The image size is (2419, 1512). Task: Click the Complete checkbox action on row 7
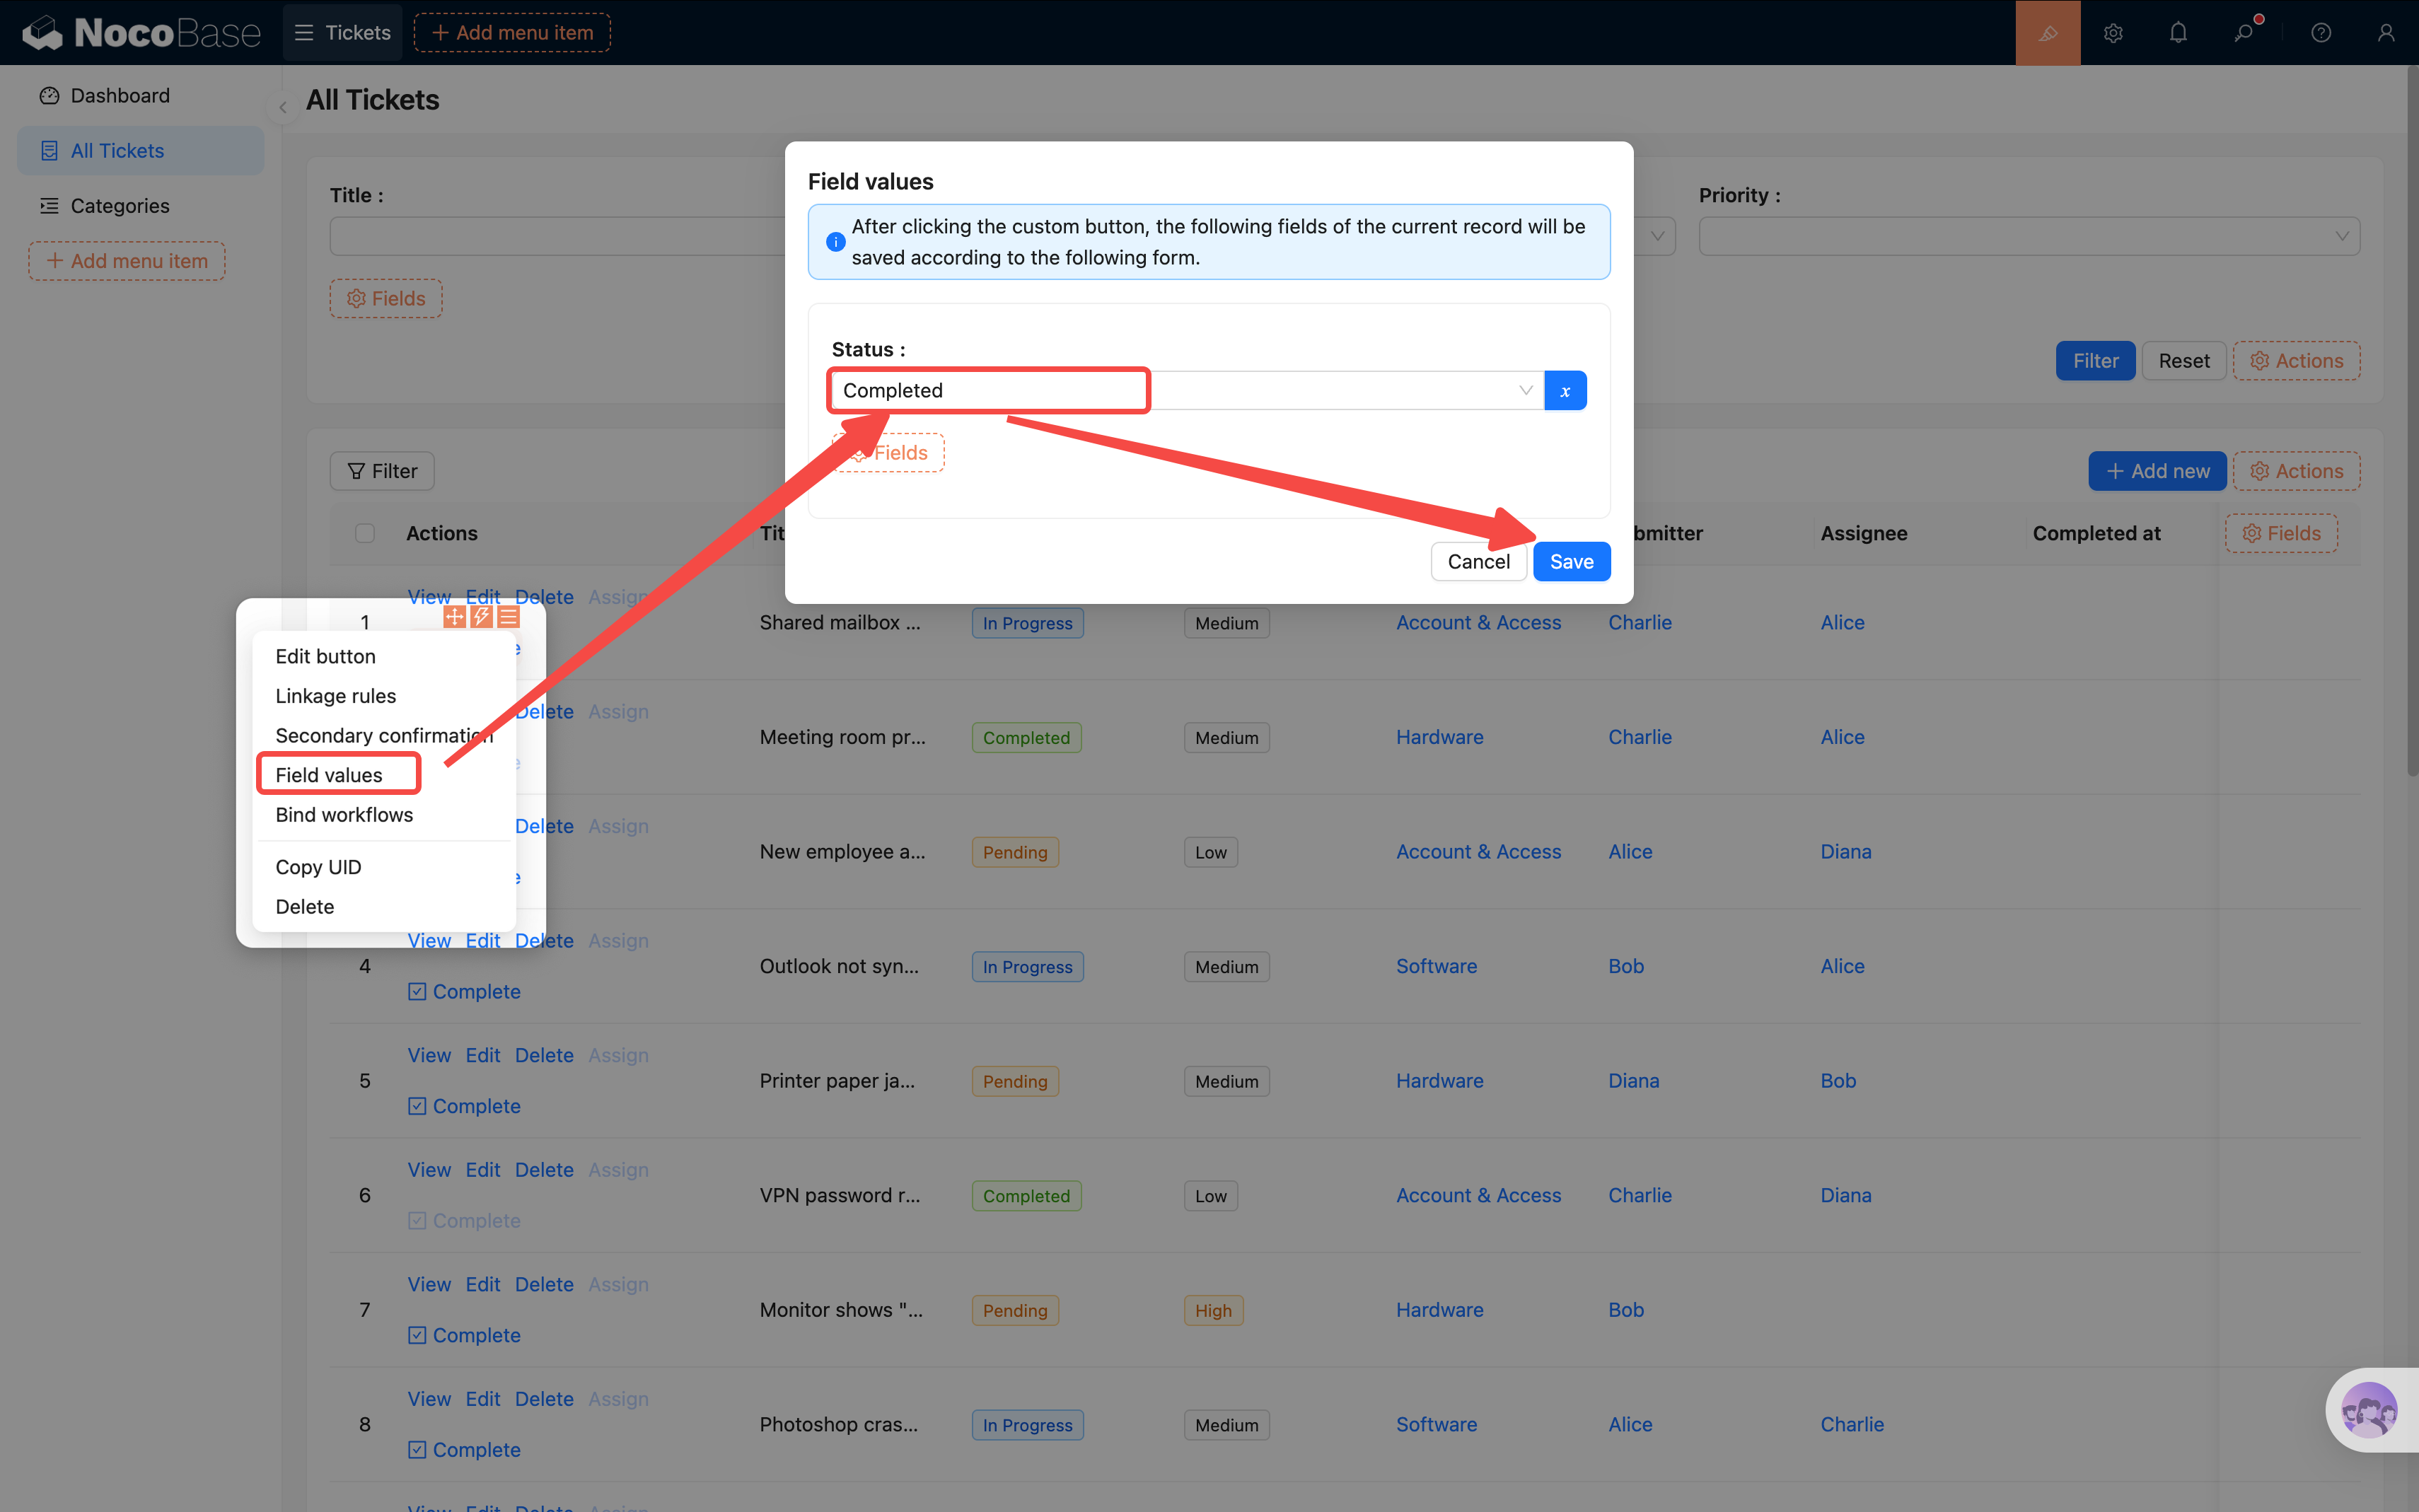[464, 1335]
